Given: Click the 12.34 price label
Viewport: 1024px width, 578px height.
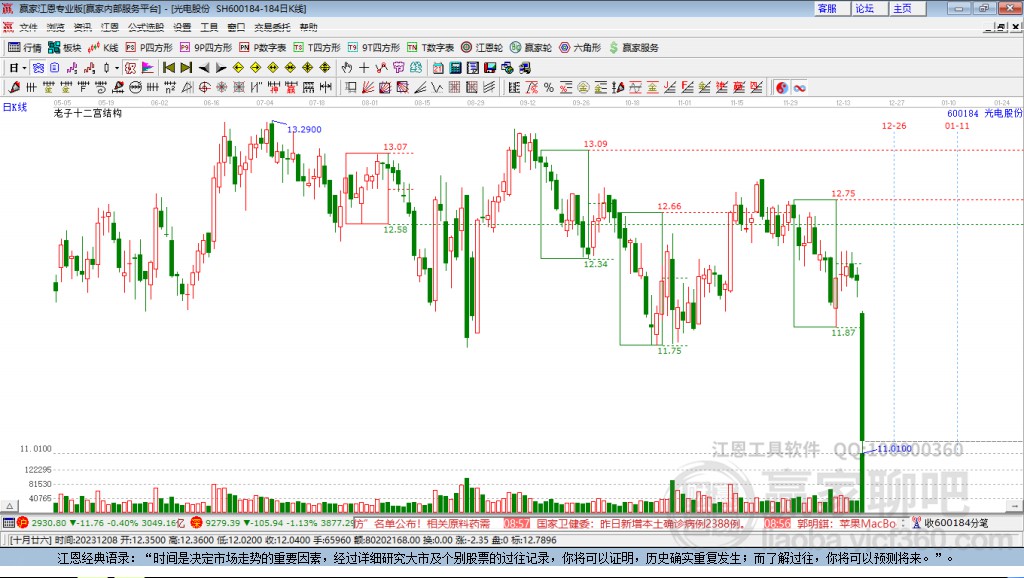Looking at the screenshot, I should pos(596,264).
